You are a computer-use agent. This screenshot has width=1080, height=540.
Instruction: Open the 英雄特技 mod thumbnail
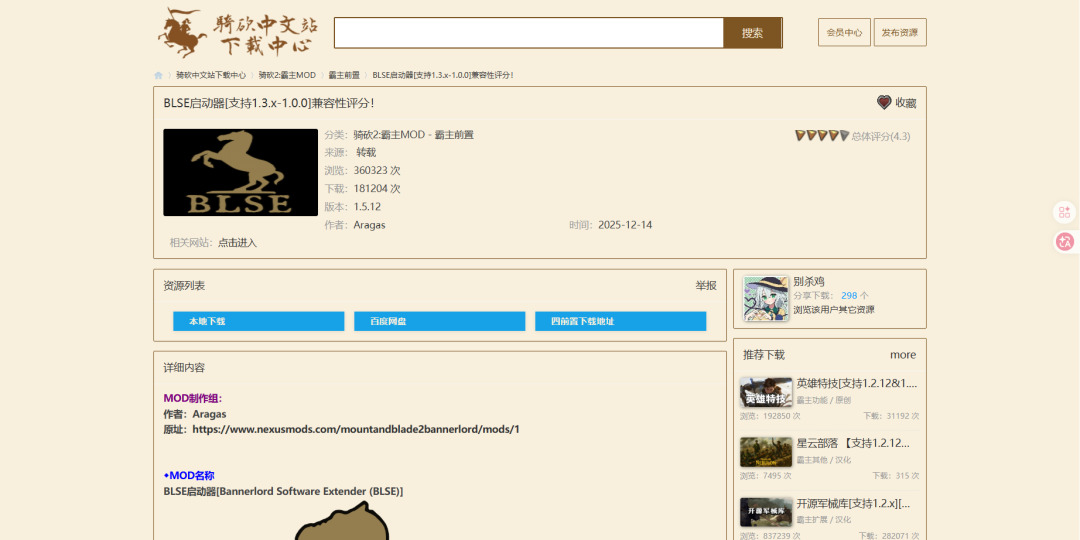click(766, 393)
